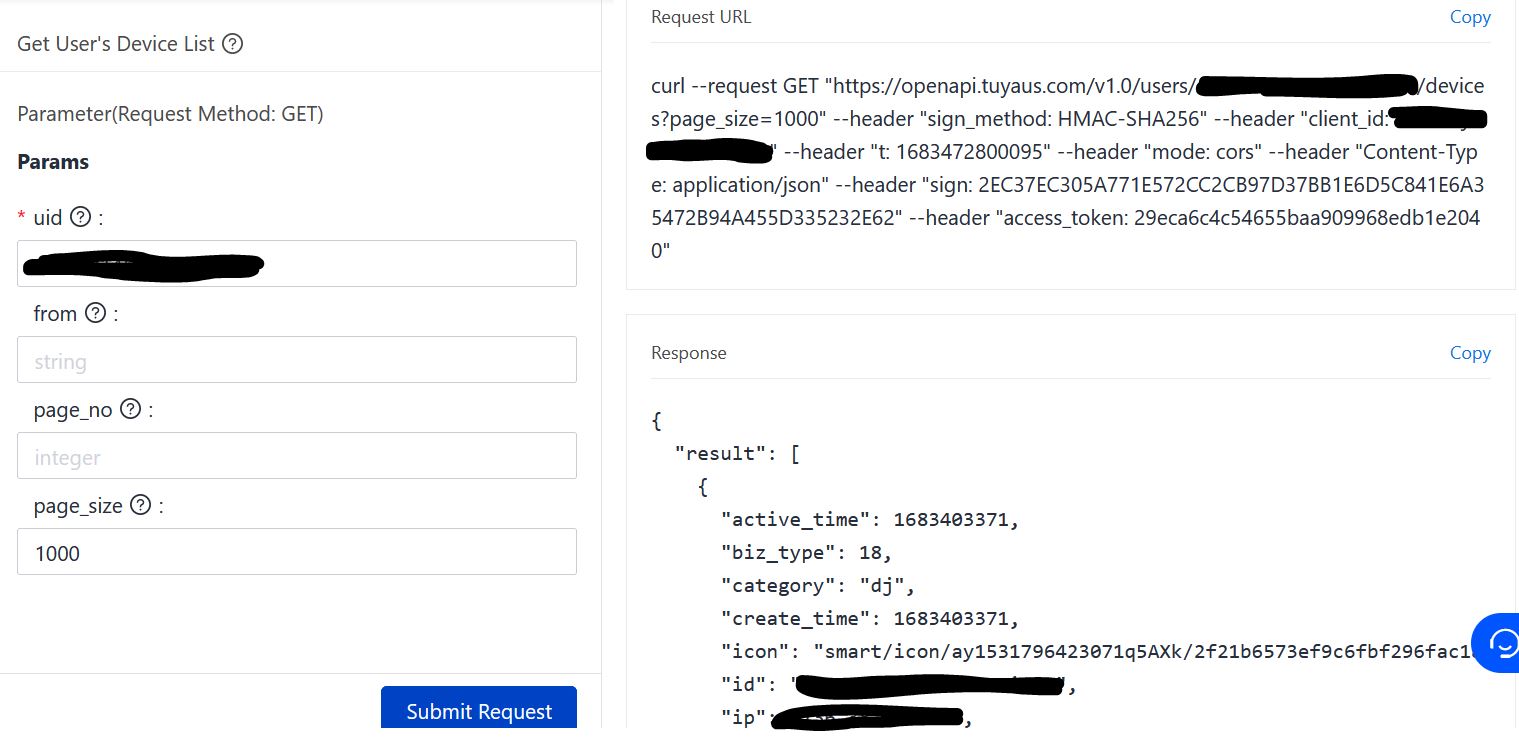Image resolution: width=1519 pixels, height=738 pixels.
Task: Click the access_token value in the curl
Action: 1307,218
